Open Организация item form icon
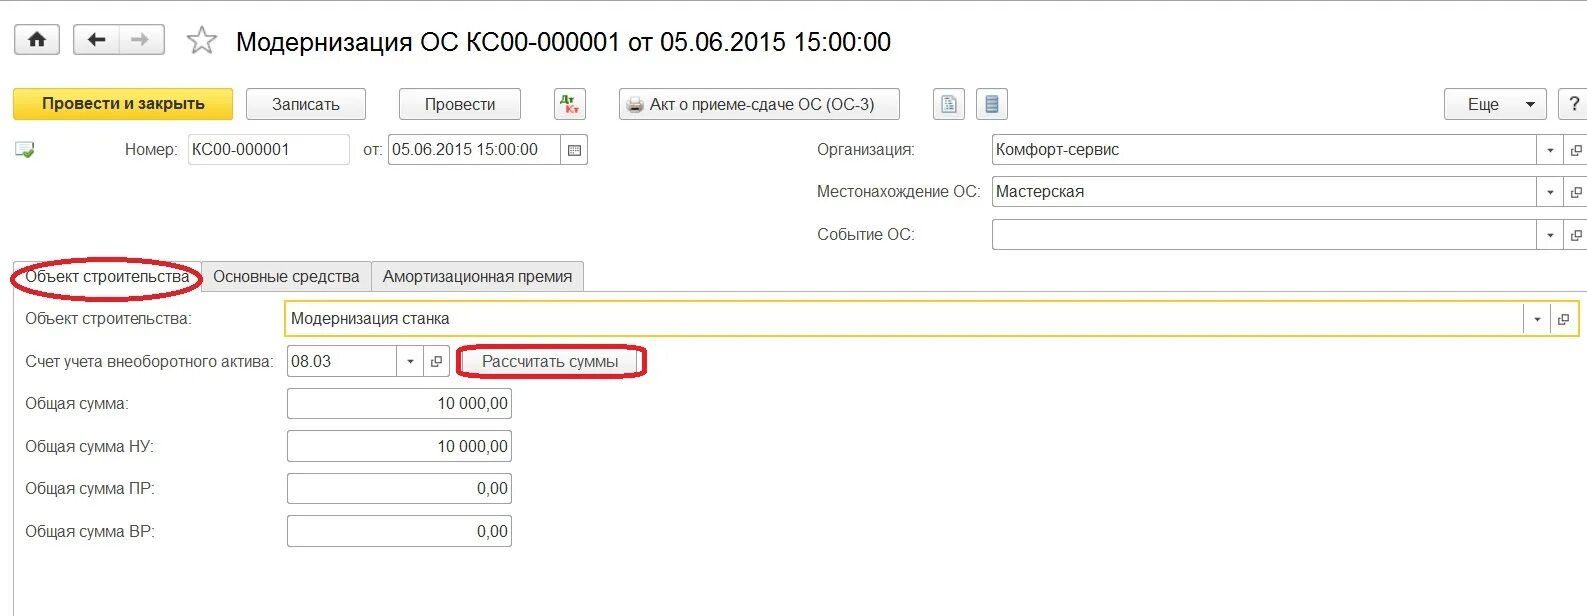 click(x=1576, y=150)
